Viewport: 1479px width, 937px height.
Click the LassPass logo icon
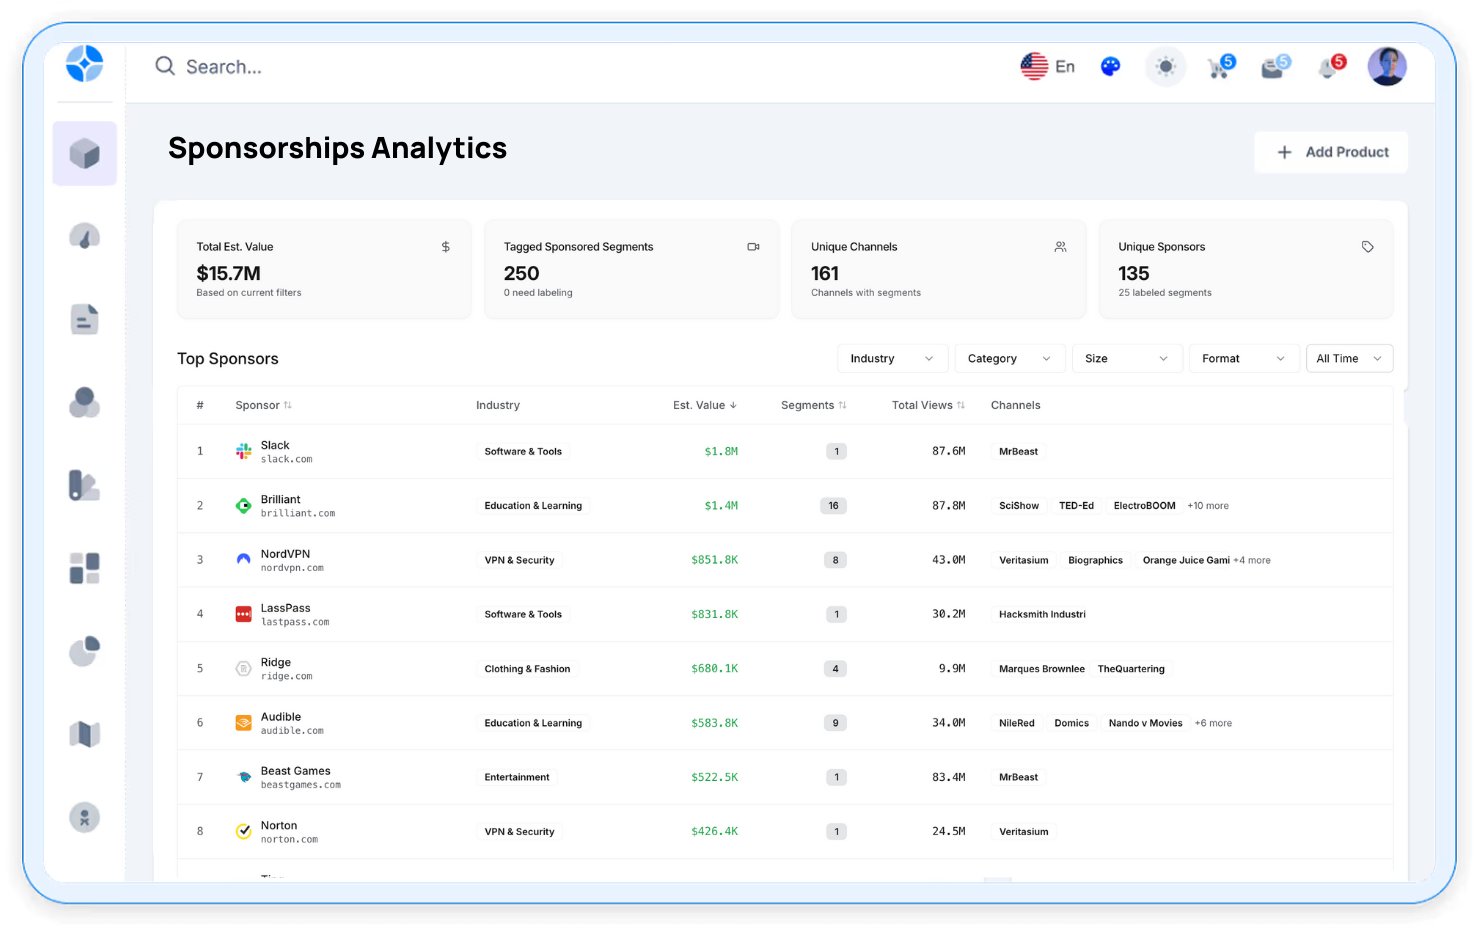(243, 614)
